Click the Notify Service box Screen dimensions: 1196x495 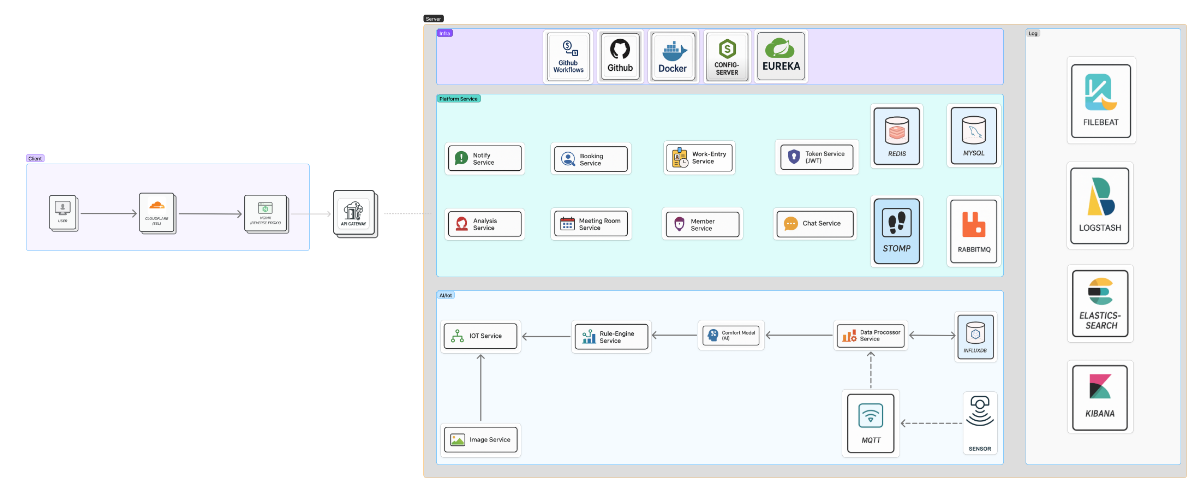point(484,158)
